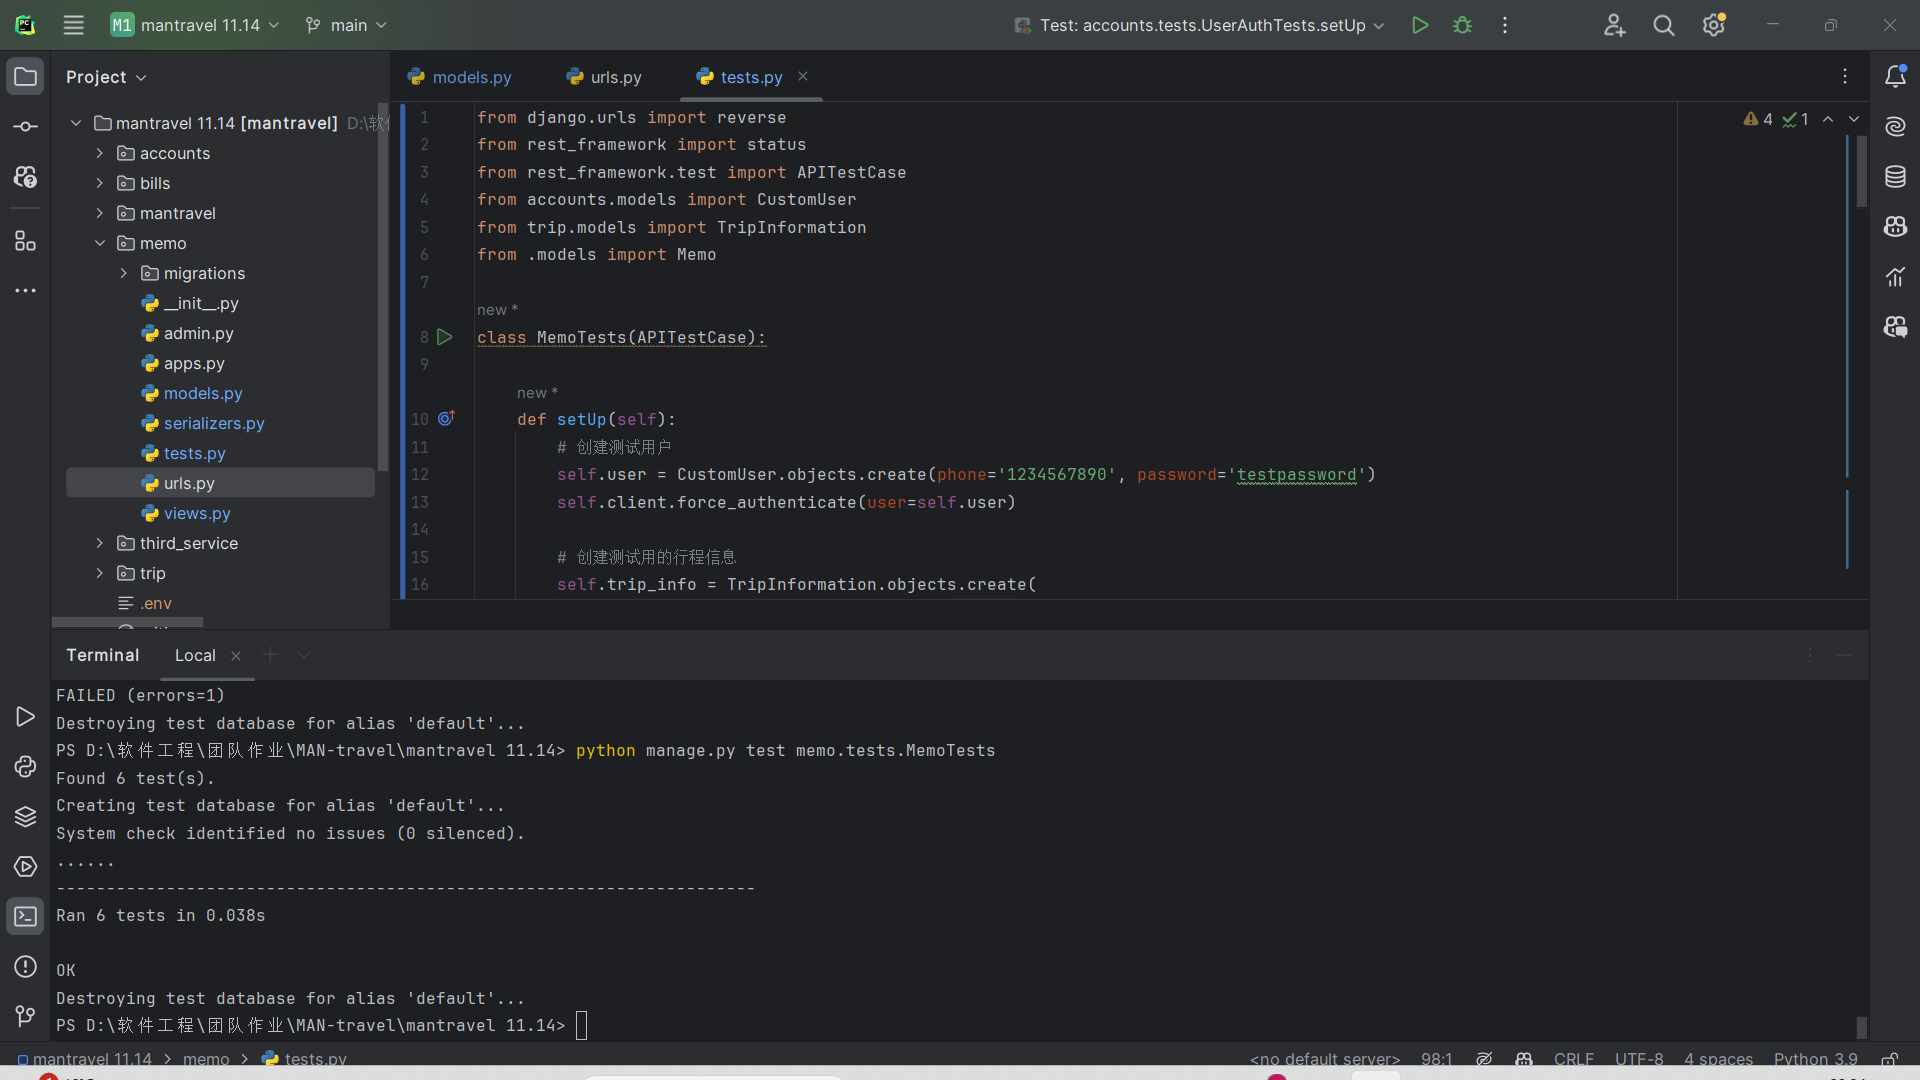The height and width of the screenshot is (1080, 1920).
Task: Open the Database tool window
Action: 1895,177
